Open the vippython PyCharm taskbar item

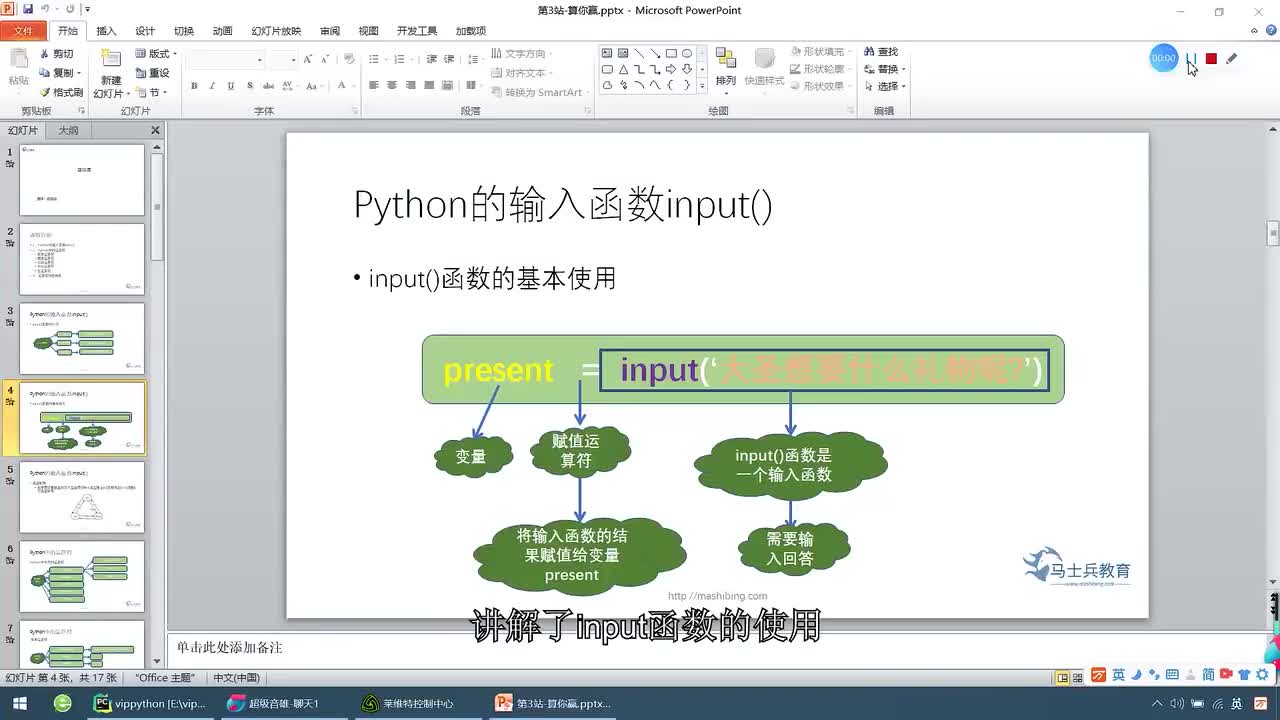click(x=150, y=703)
